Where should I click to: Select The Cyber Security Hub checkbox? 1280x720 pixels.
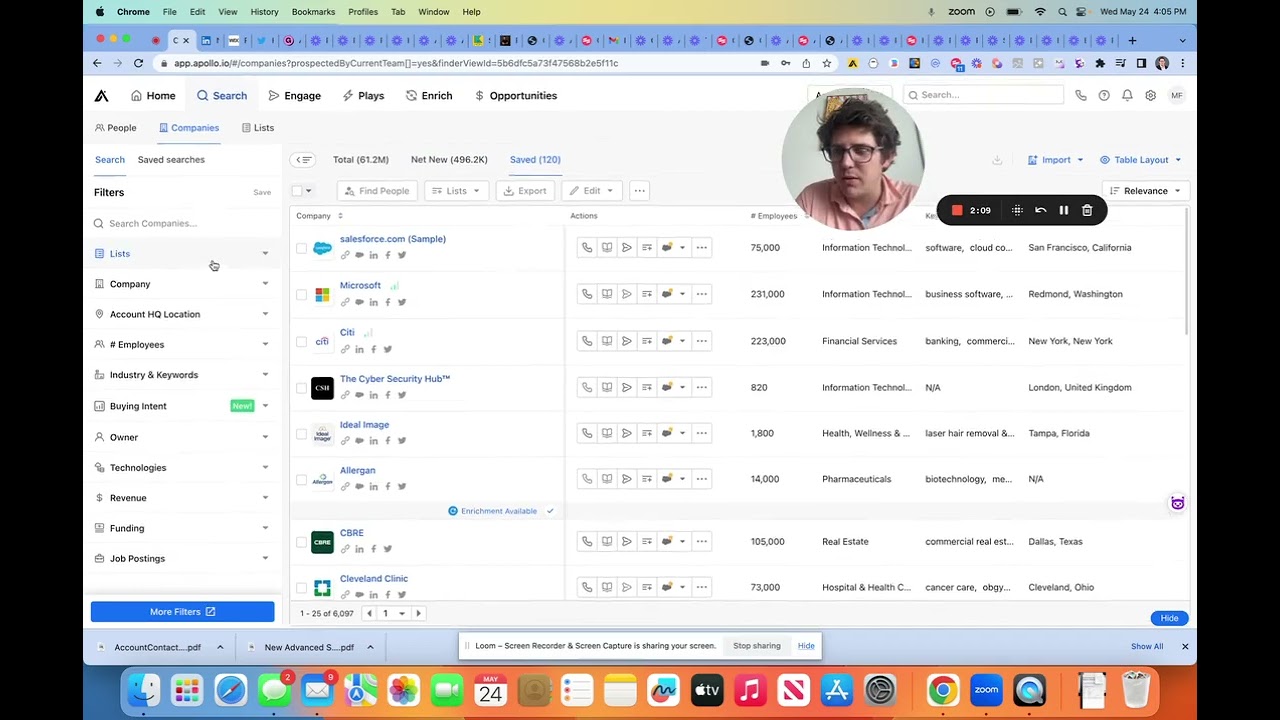tap(301, 387)
